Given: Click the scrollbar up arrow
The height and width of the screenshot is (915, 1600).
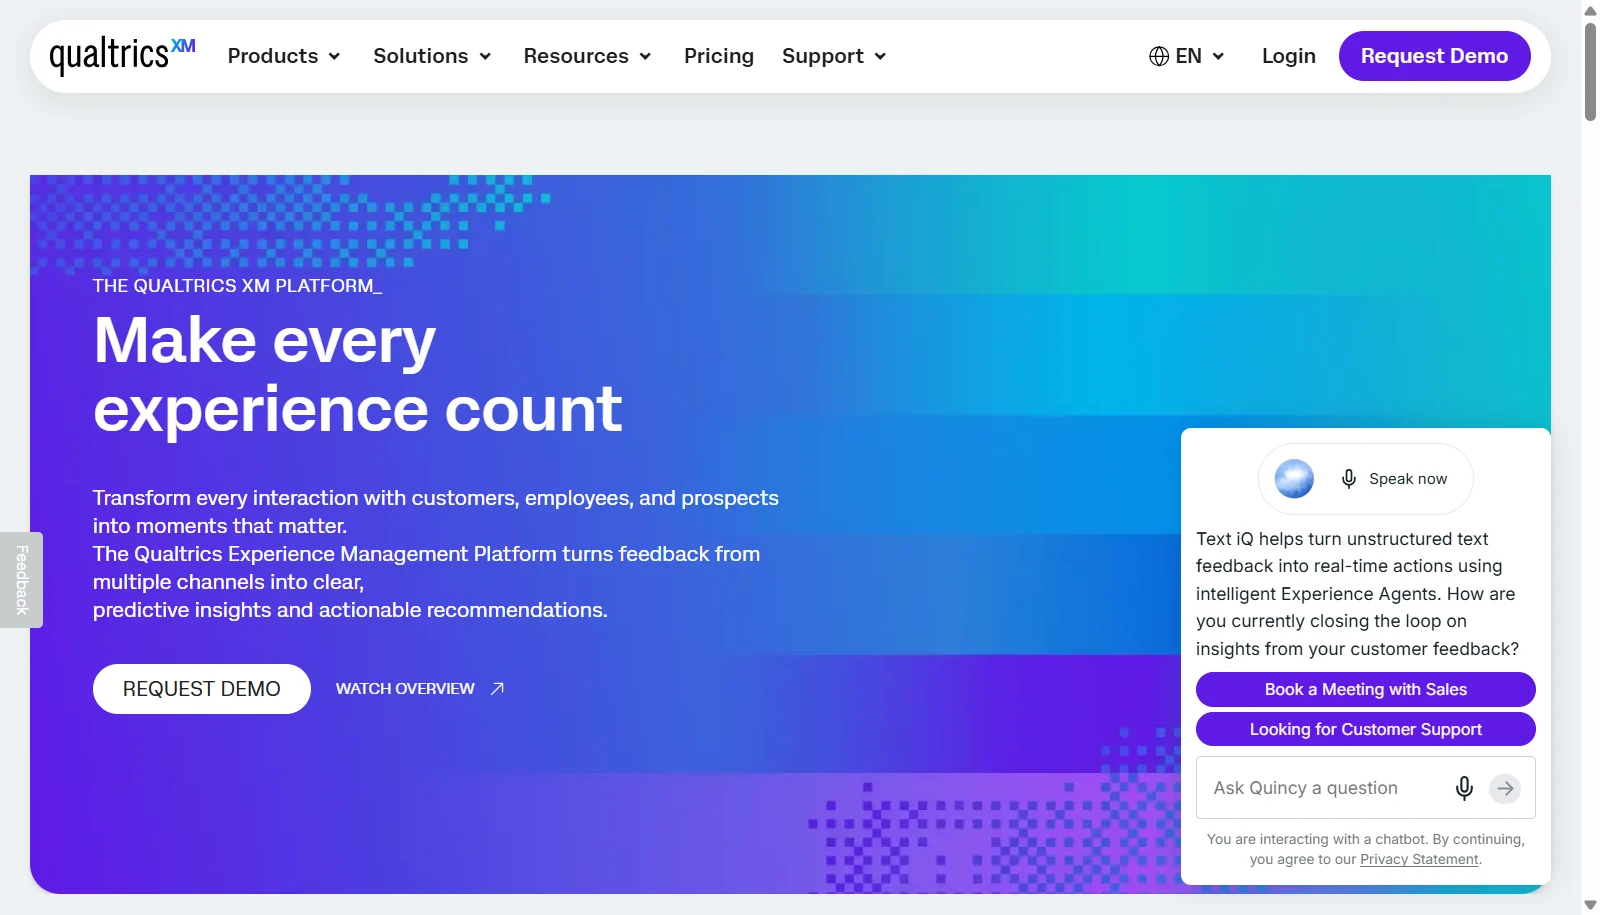Looking at the screenshot, I should click(1590, 10).
